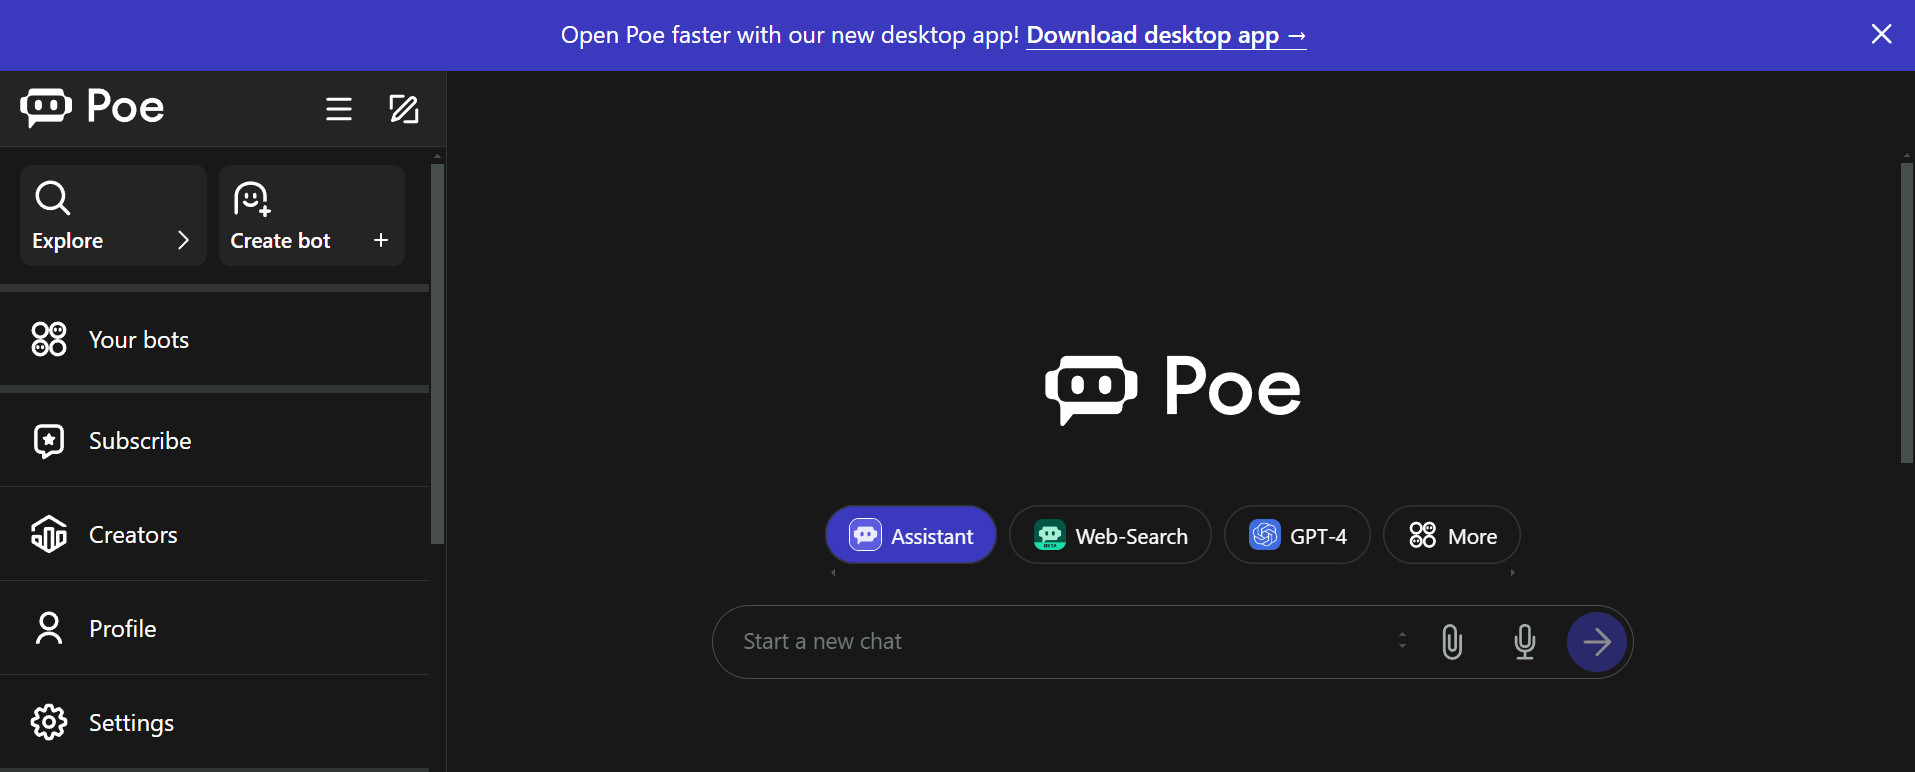Click the Web-Search robot icon
The image size is (1915, 772).
click(x=1050, y=535)
